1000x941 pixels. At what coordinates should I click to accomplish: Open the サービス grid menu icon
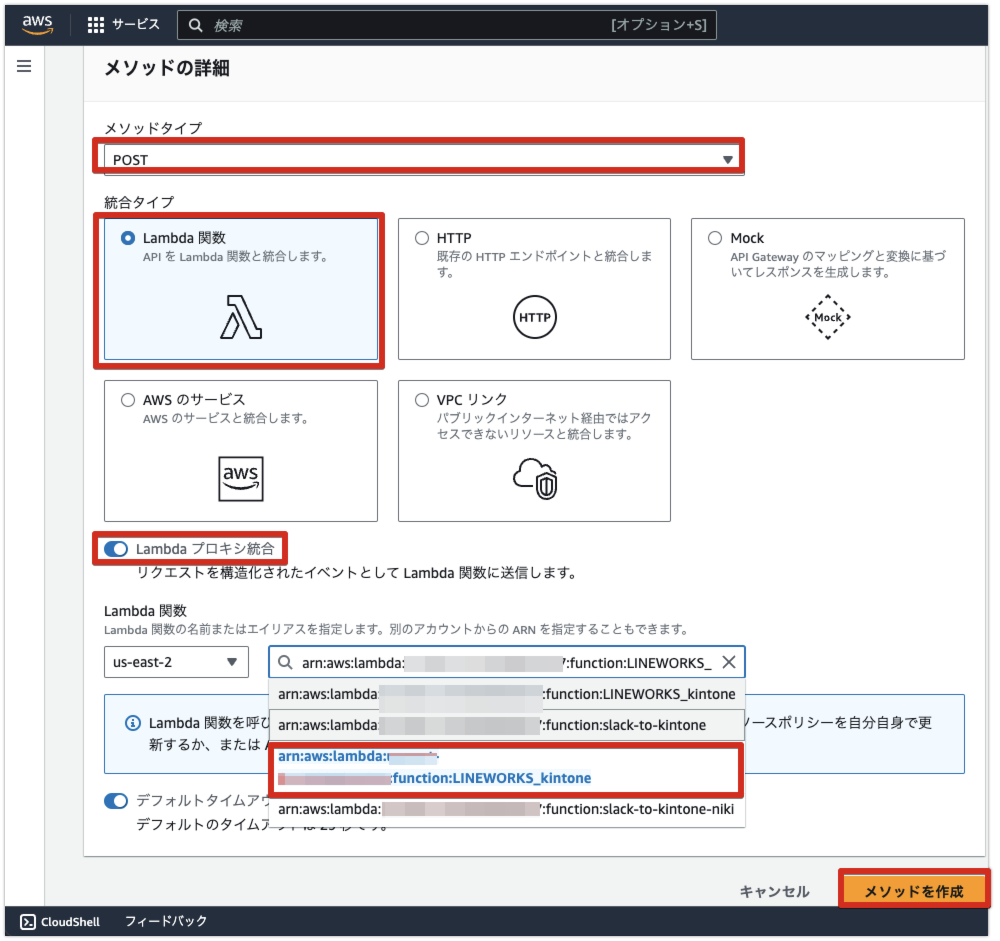click(96, 25)
